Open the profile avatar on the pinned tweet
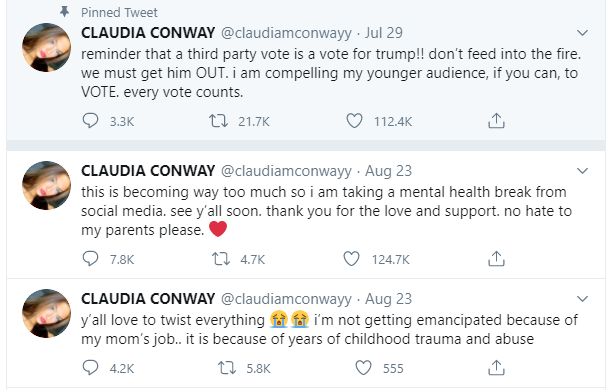Image resolution: width=612 pixels, height=390 pixels. pyautogui.click(x=46, y=47)
